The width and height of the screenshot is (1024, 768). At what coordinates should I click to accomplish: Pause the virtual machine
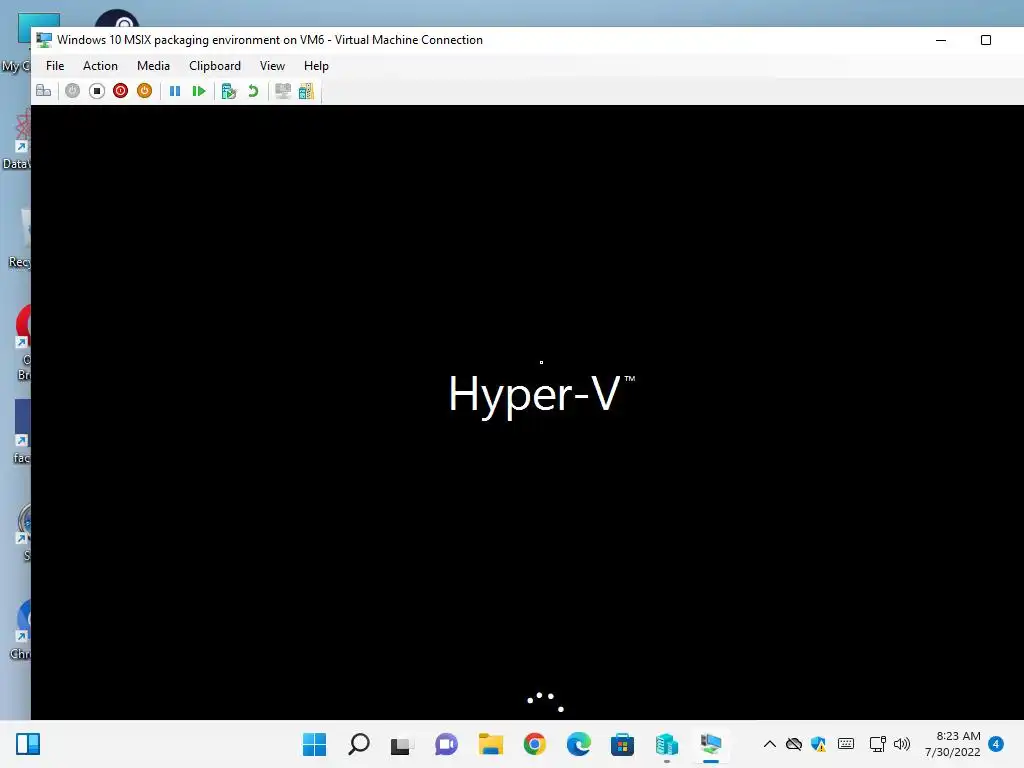(x=175, y=91)
